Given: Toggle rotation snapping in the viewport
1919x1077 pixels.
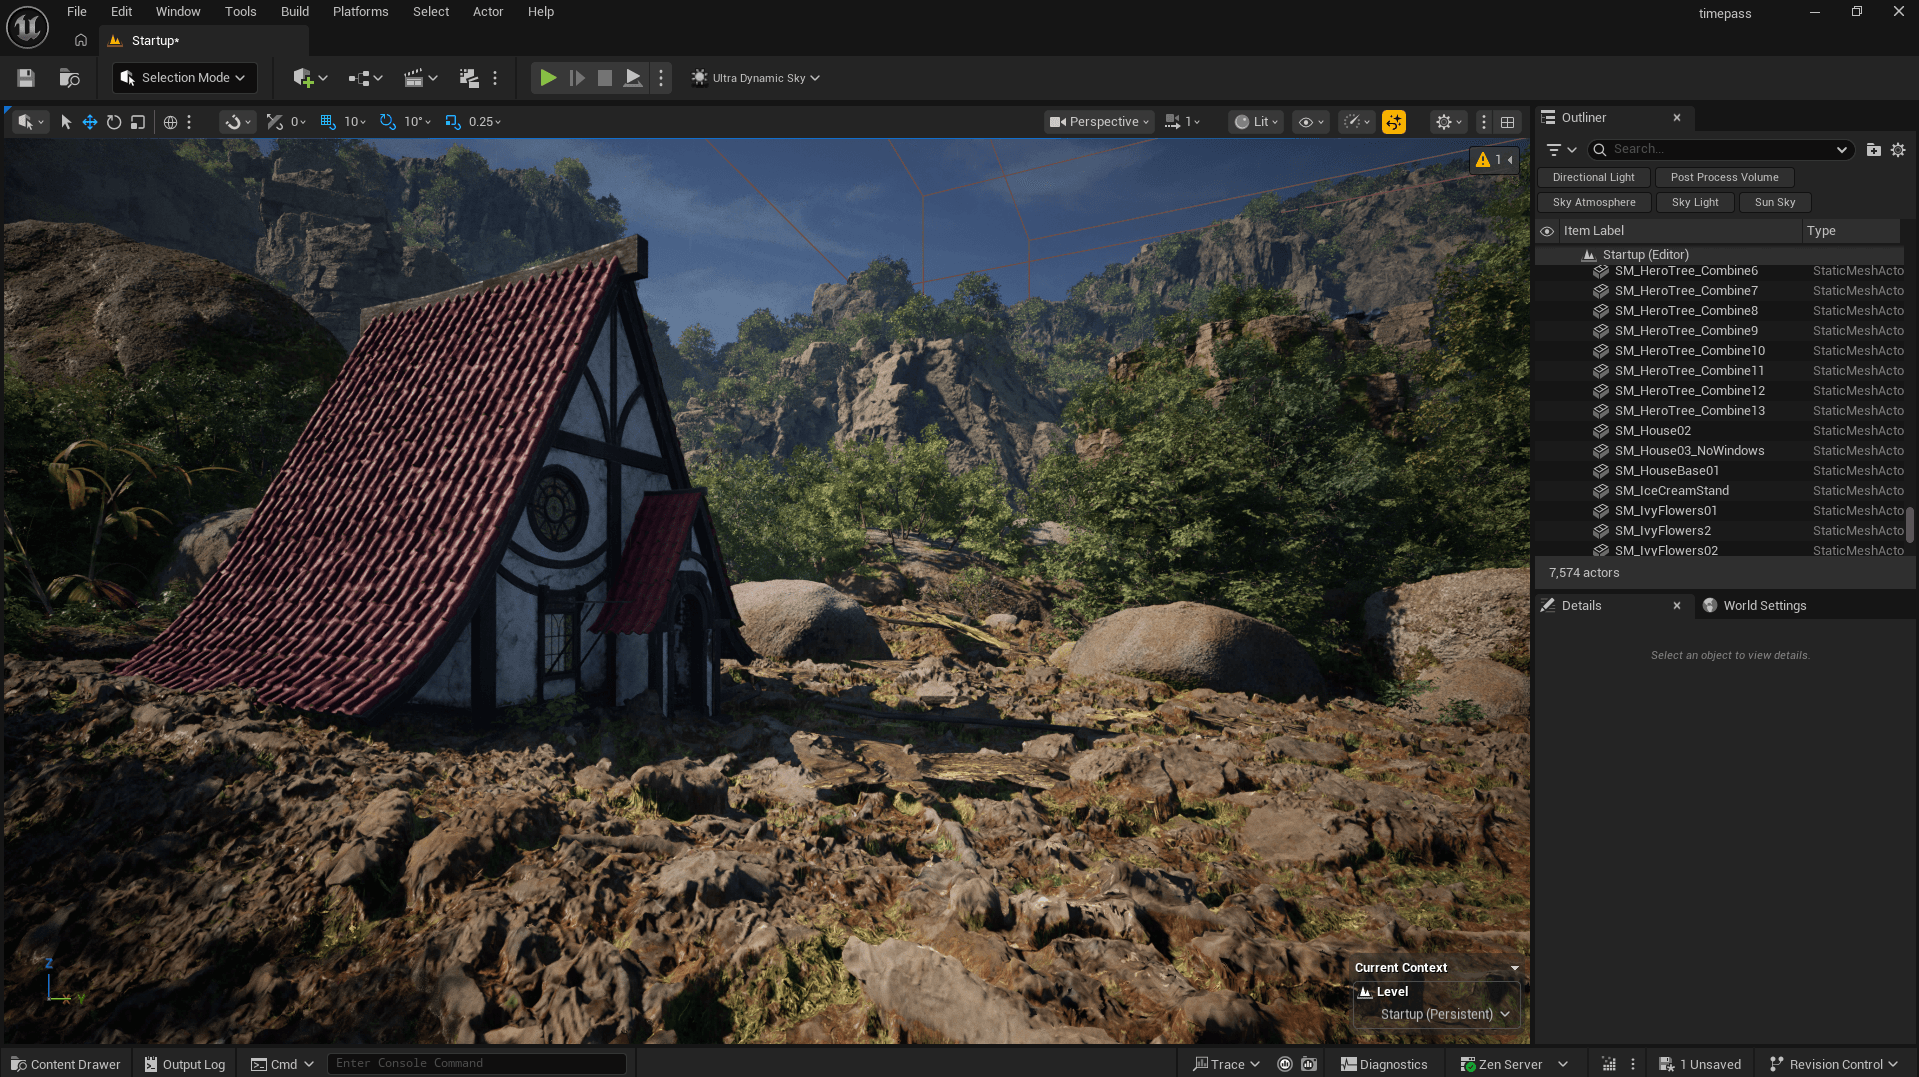Looking at the screenshot, I should pyautogui.click(x=388, y=122).
